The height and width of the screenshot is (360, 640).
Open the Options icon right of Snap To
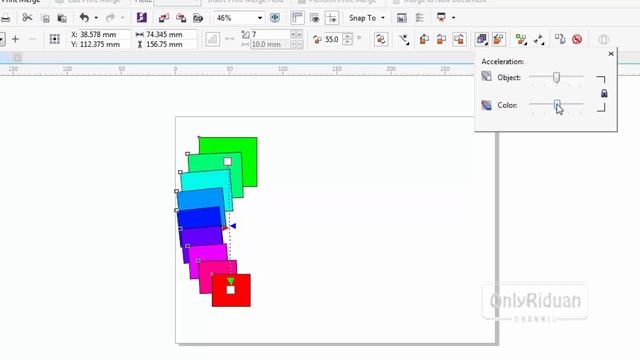pyautogui.click(x=402, y=18)
